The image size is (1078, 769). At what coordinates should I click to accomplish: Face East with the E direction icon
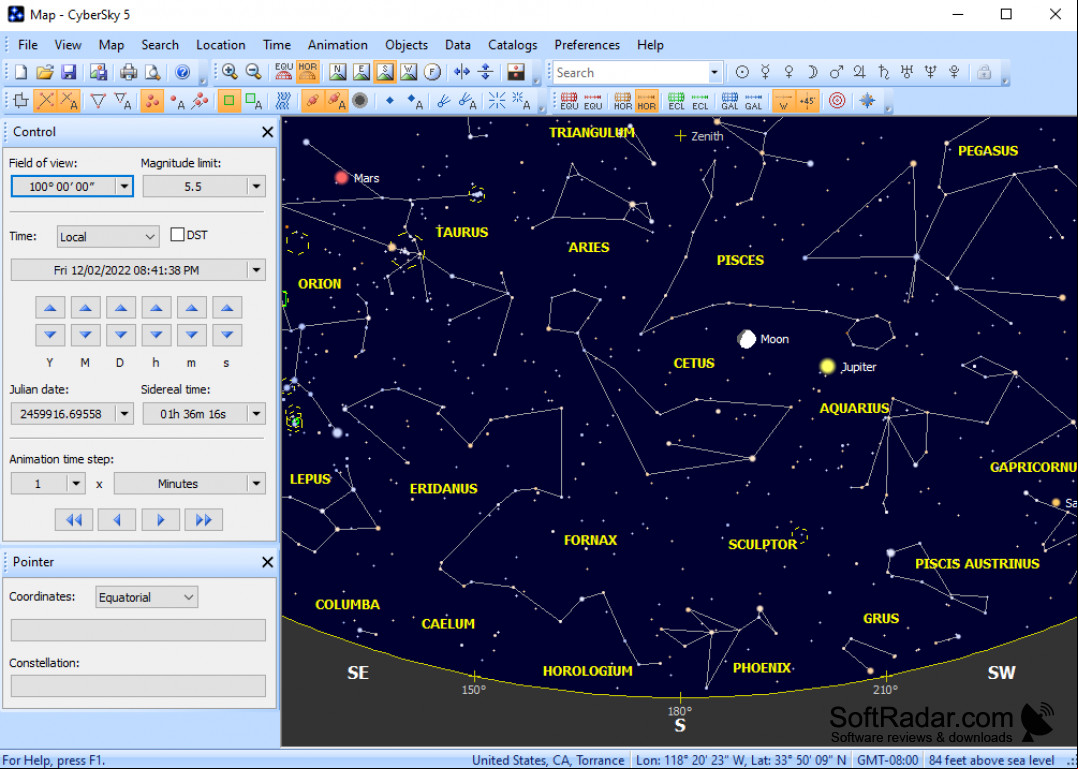click(x=361, y=72)
